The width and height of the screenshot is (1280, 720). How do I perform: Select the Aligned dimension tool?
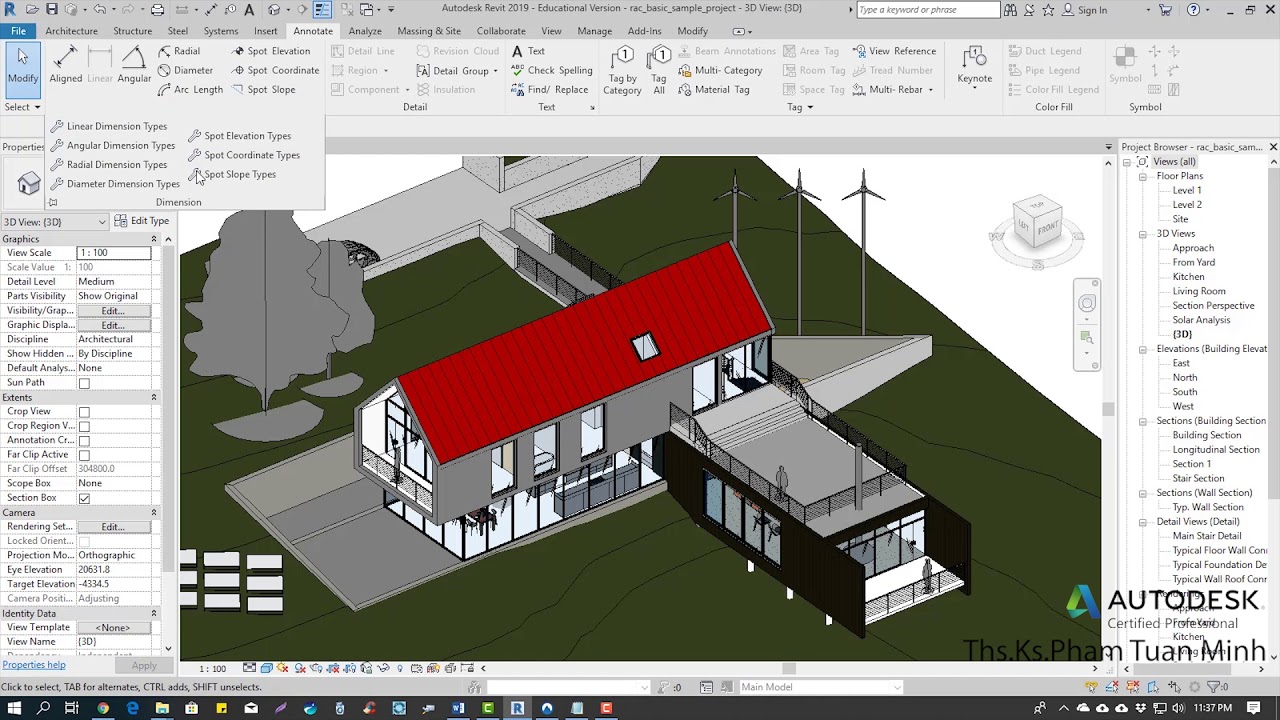pos(66,66)
